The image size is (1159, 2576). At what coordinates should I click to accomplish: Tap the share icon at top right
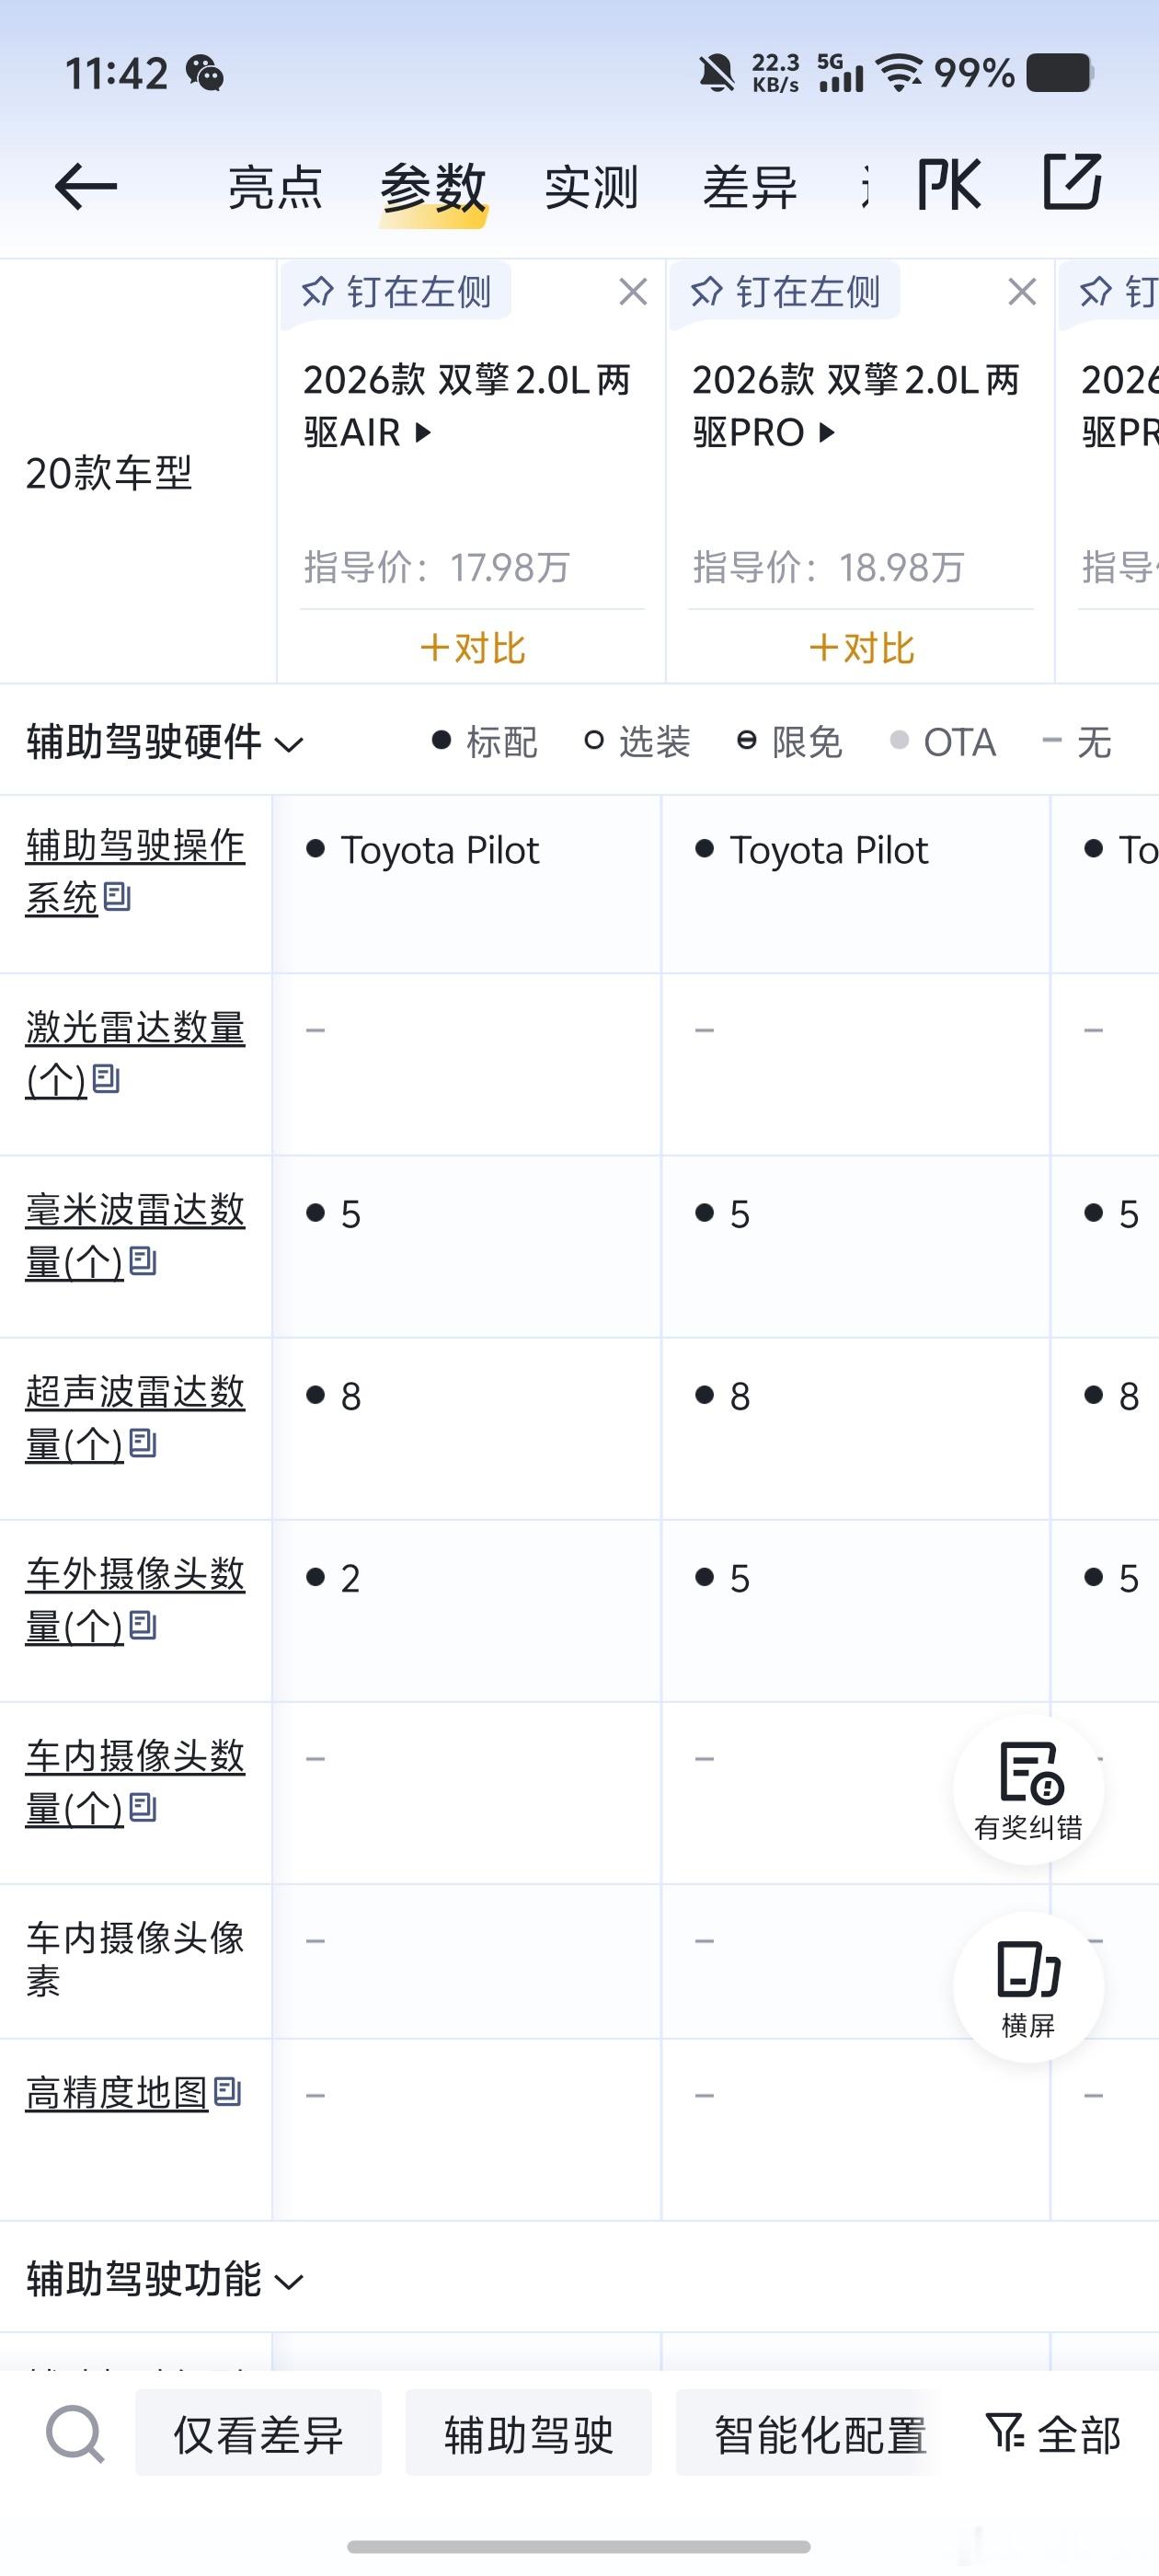tap(1074, 183)
